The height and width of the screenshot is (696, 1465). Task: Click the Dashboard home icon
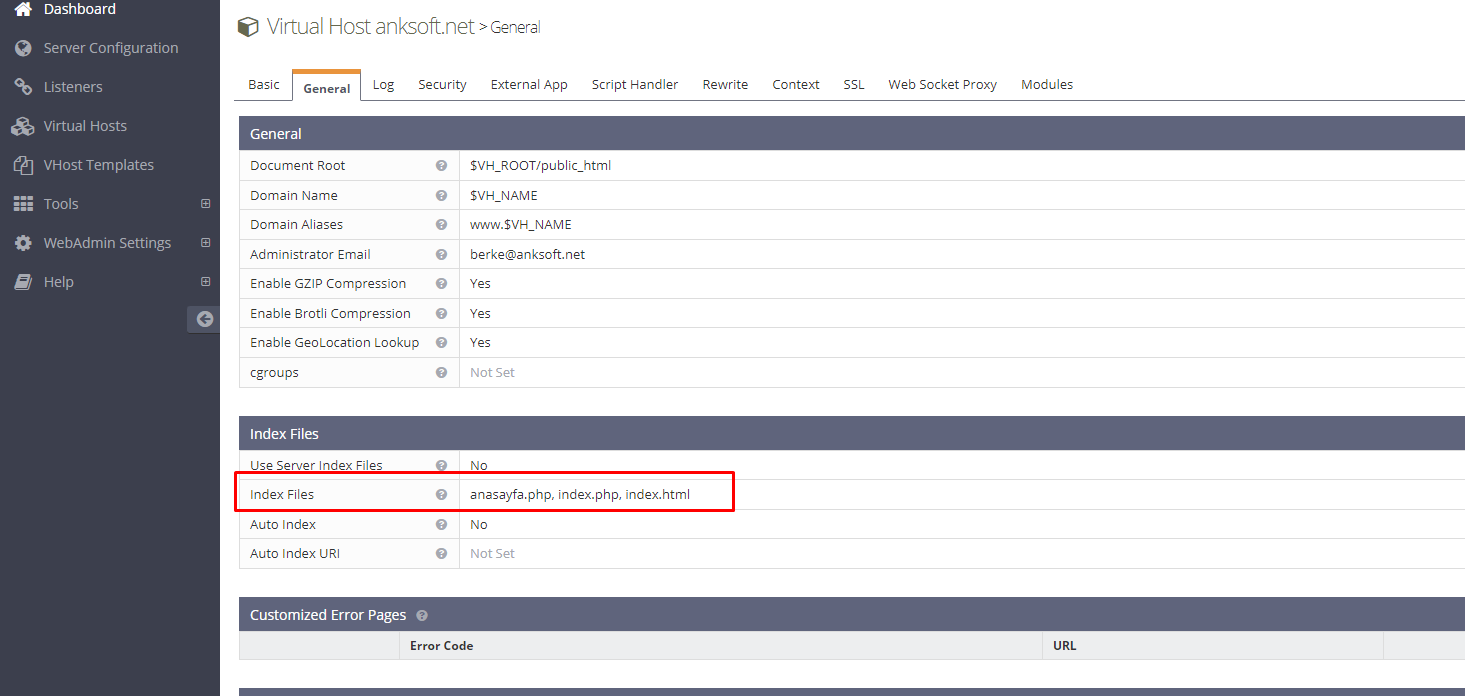click(23, 9)
